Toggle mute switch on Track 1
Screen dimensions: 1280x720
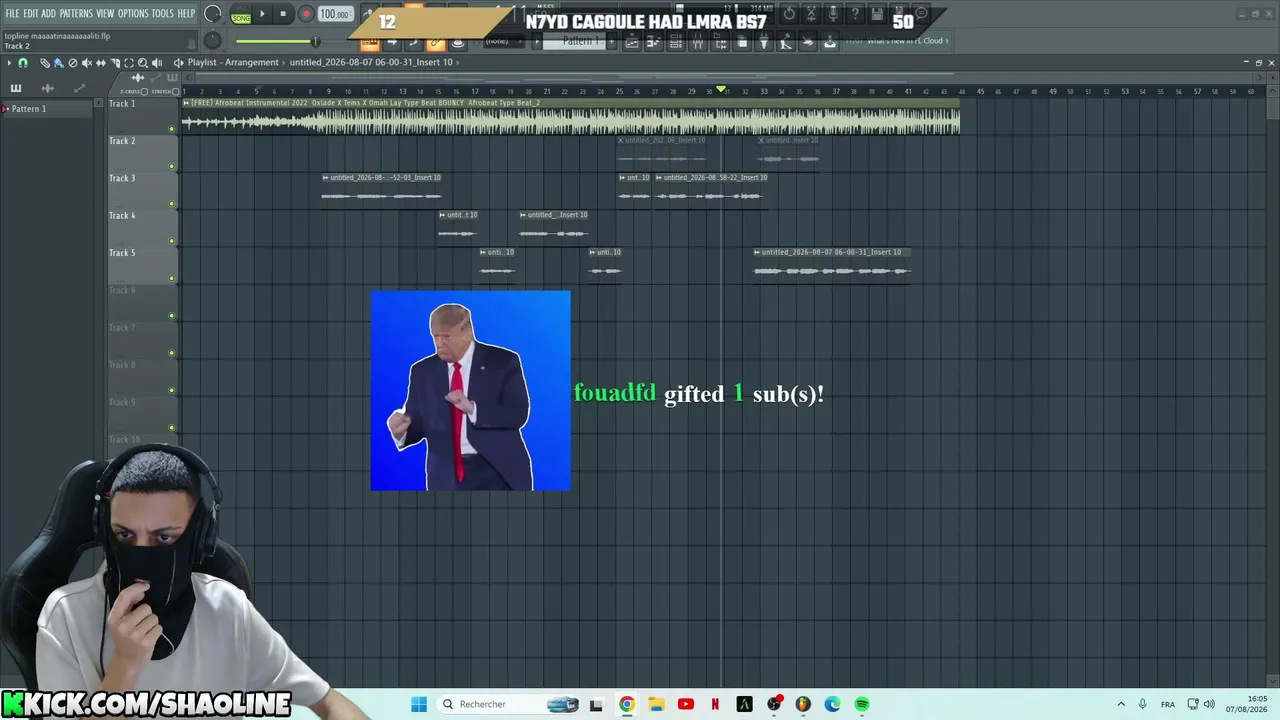click(x=172, y=129)
